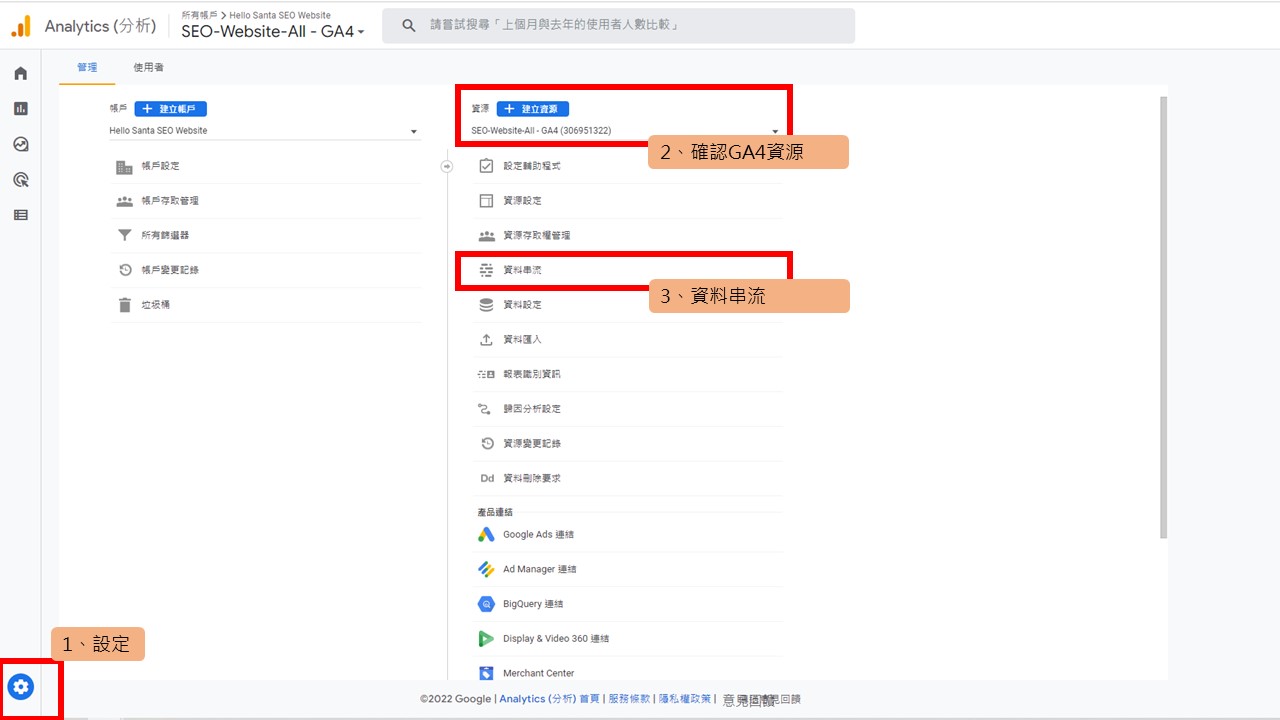This screenshot has height=720, width=1280.
Task: Click the Display & Video 360 icon
Action: pos(486,639)
